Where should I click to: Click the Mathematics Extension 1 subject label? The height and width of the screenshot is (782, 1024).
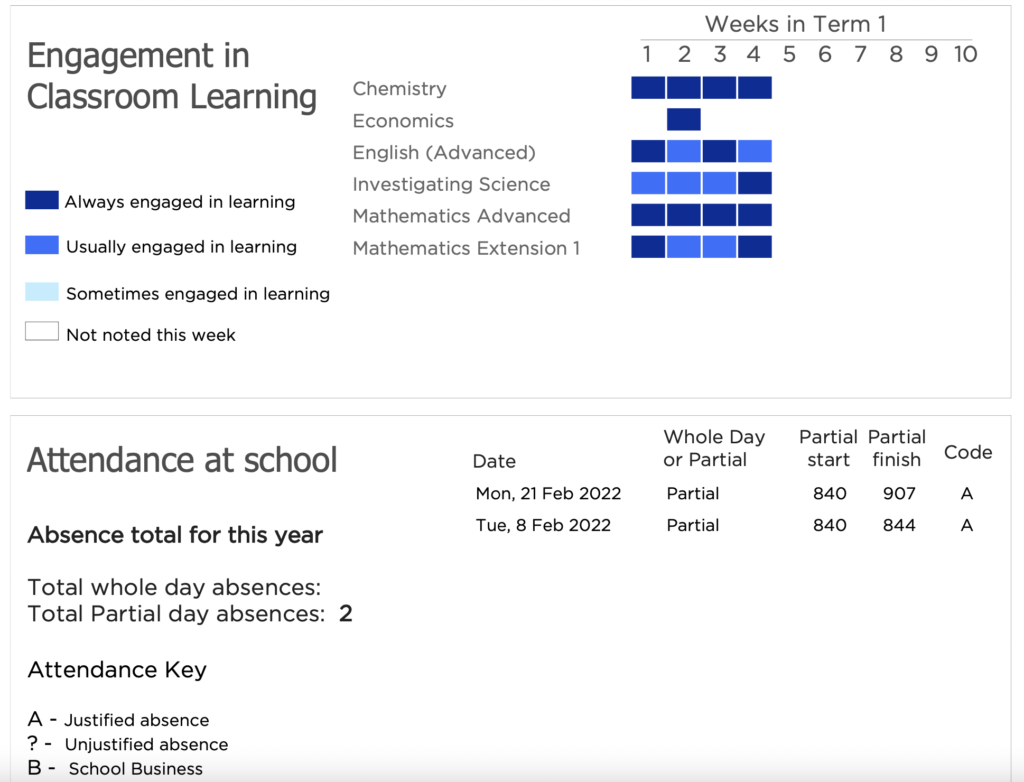pos(466,248)
